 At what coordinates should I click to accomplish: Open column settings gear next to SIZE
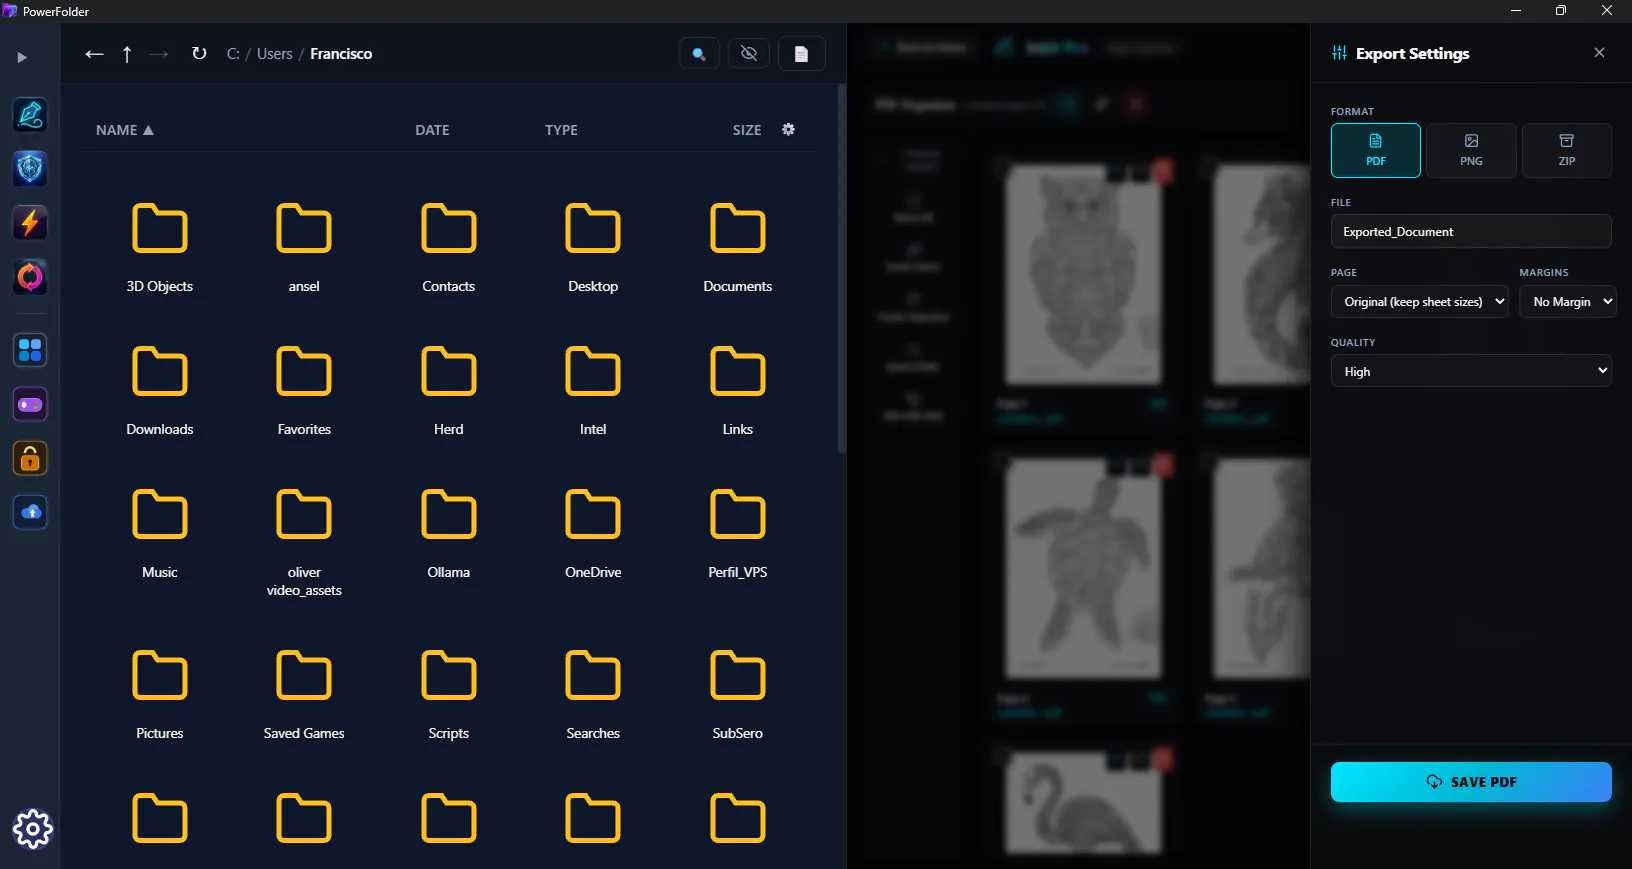point(788,130)
